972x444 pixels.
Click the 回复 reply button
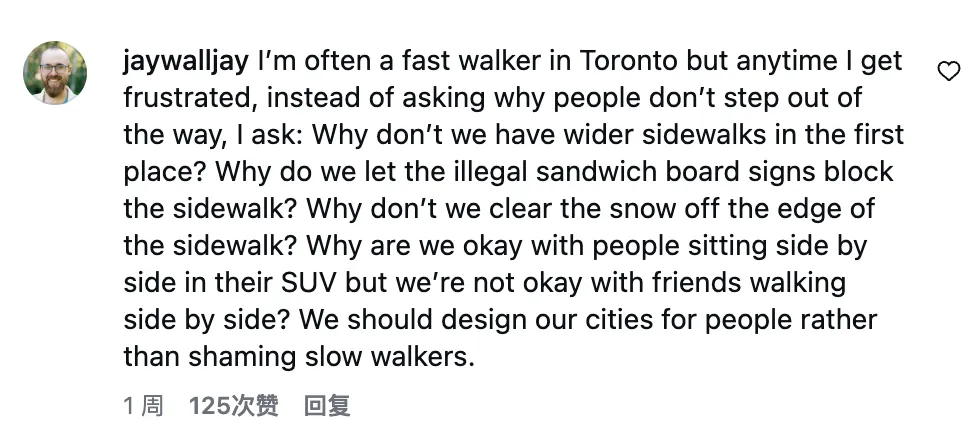(327, 406)
